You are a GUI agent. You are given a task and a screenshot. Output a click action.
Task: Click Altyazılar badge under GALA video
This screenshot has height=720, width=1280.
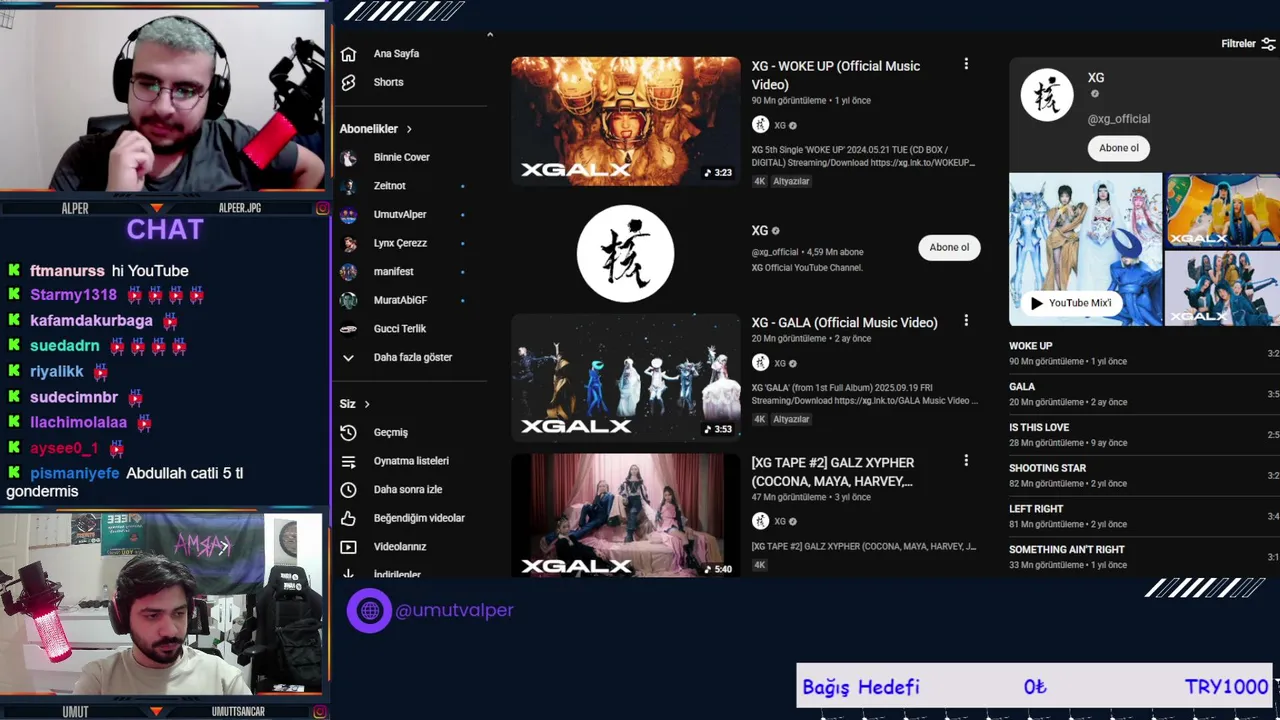click(791, 419)
